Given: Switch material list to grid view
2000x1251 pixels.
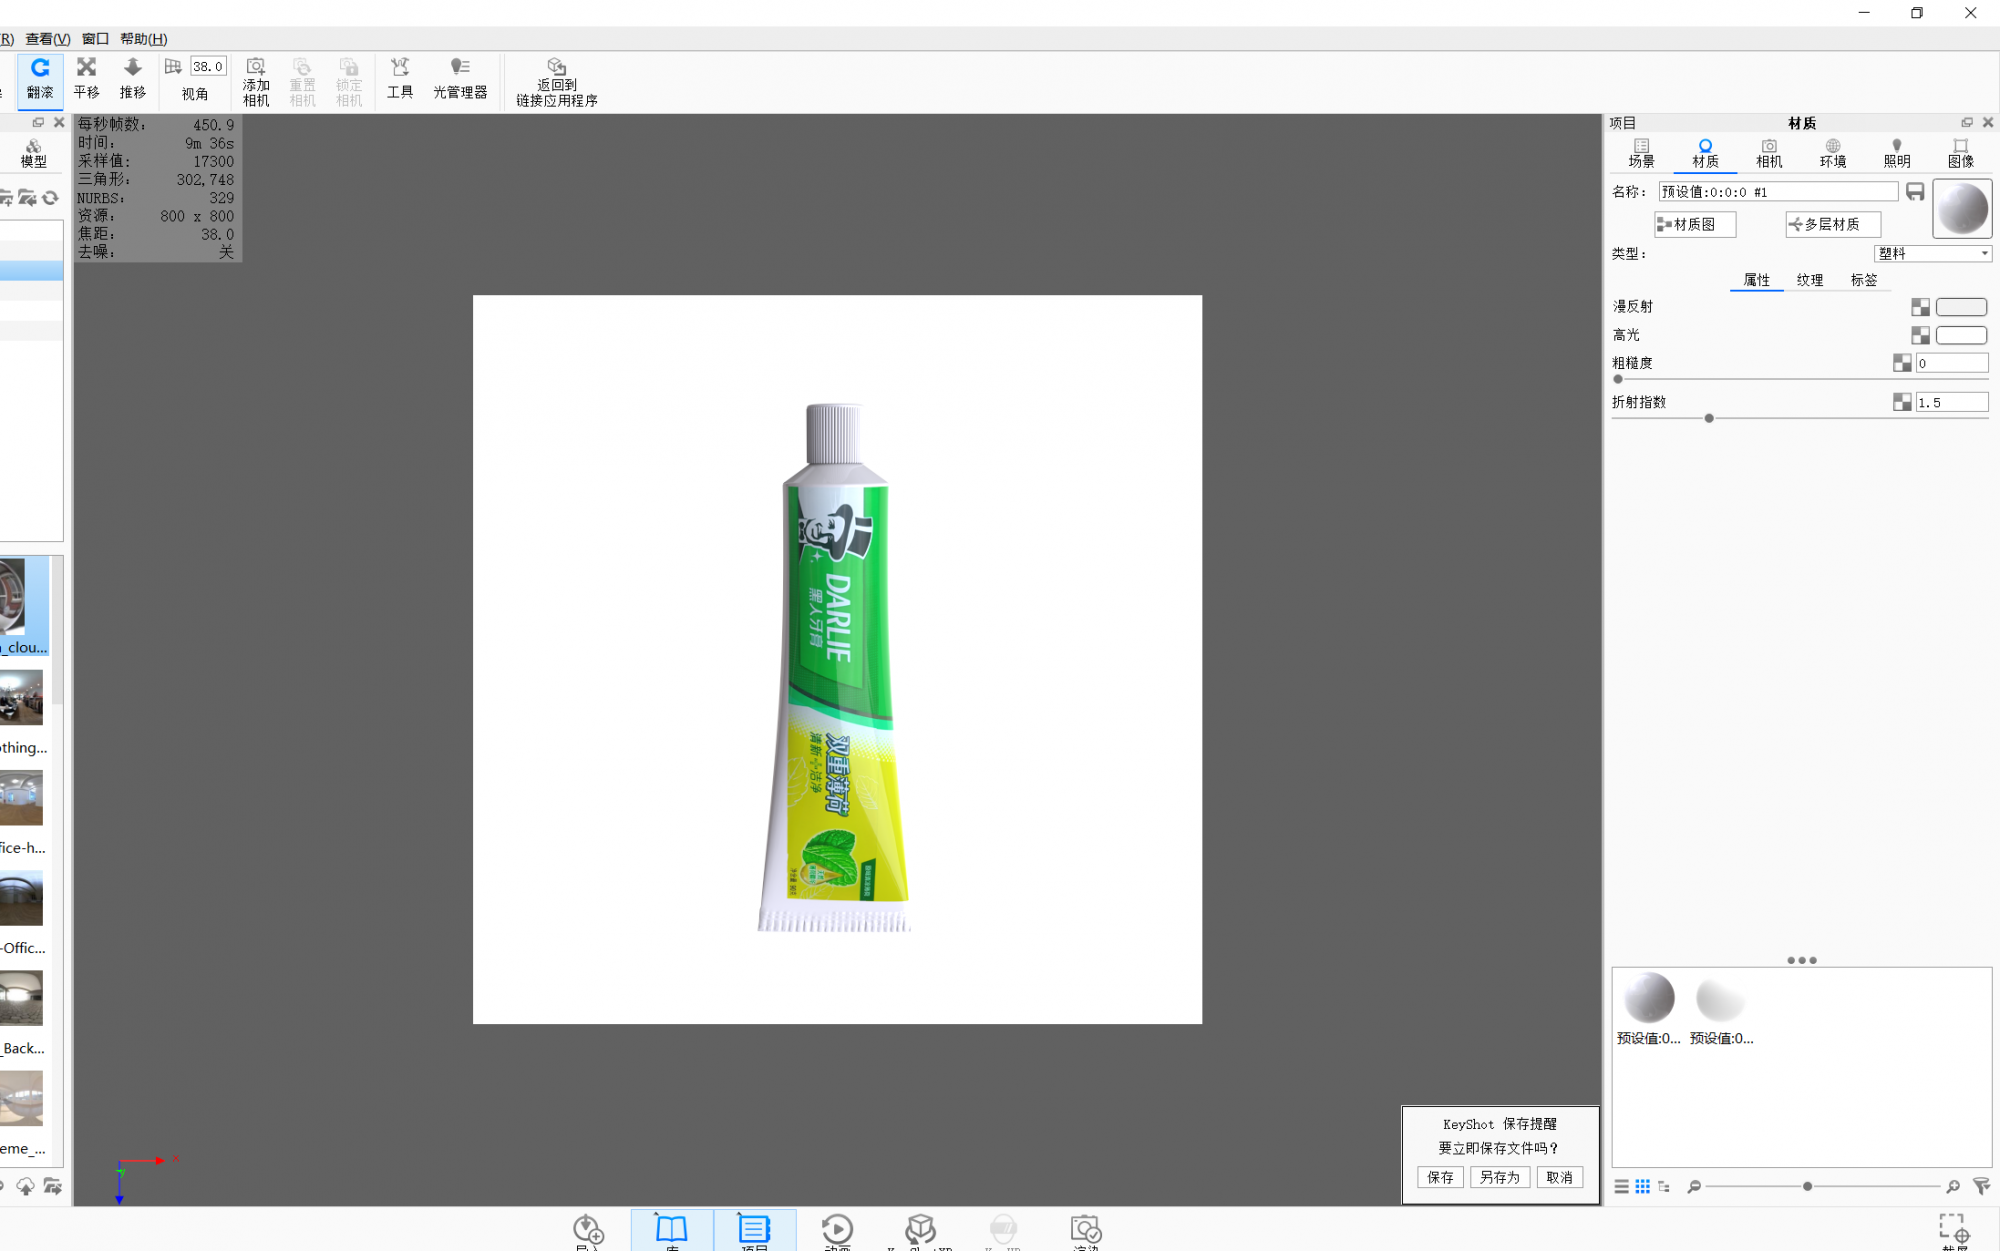Looking at the screenshot, I should [1643, 1186].
